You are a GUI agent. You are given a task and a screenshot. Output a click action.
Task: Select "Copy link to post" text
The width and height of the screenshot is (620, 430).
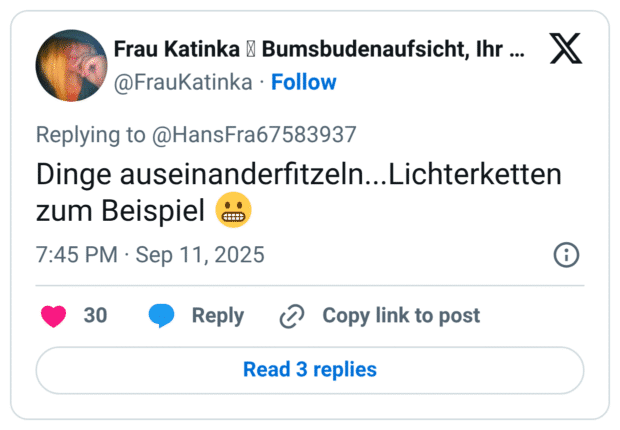pyautogui.click(x=401, y=316)
